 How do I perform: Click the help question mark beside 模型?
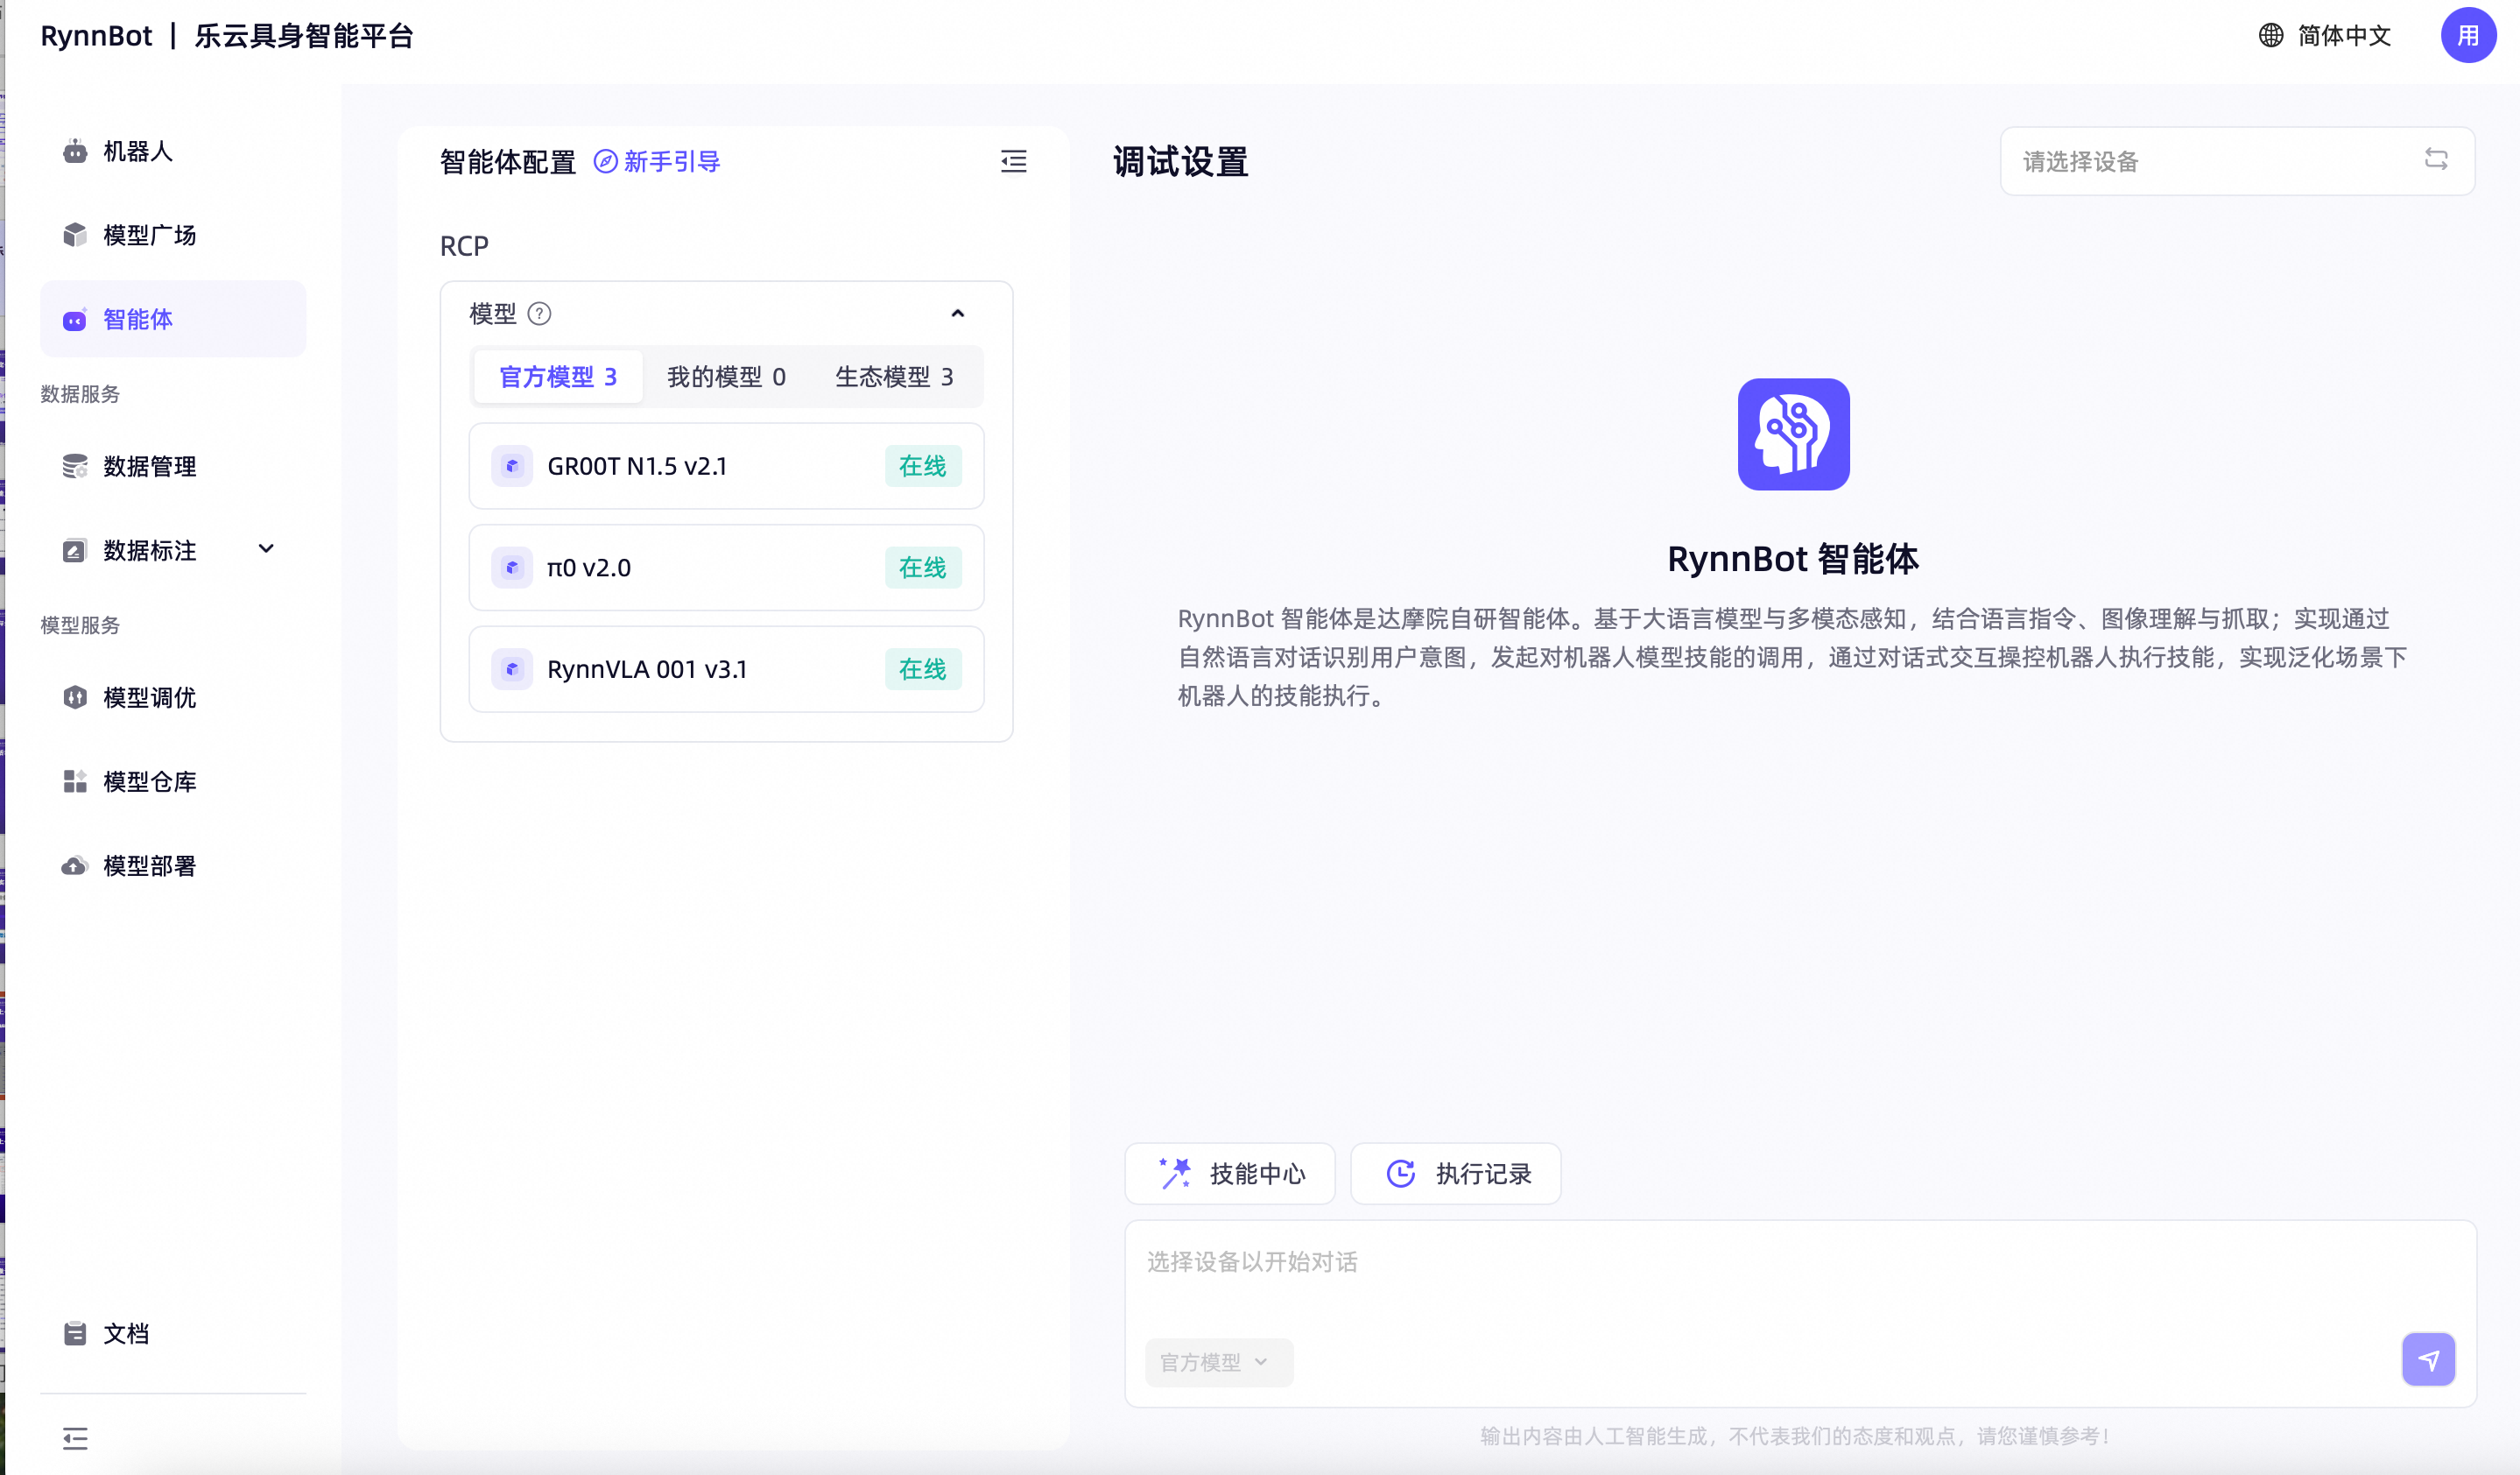pyautogui.click(x=539, y=314)
